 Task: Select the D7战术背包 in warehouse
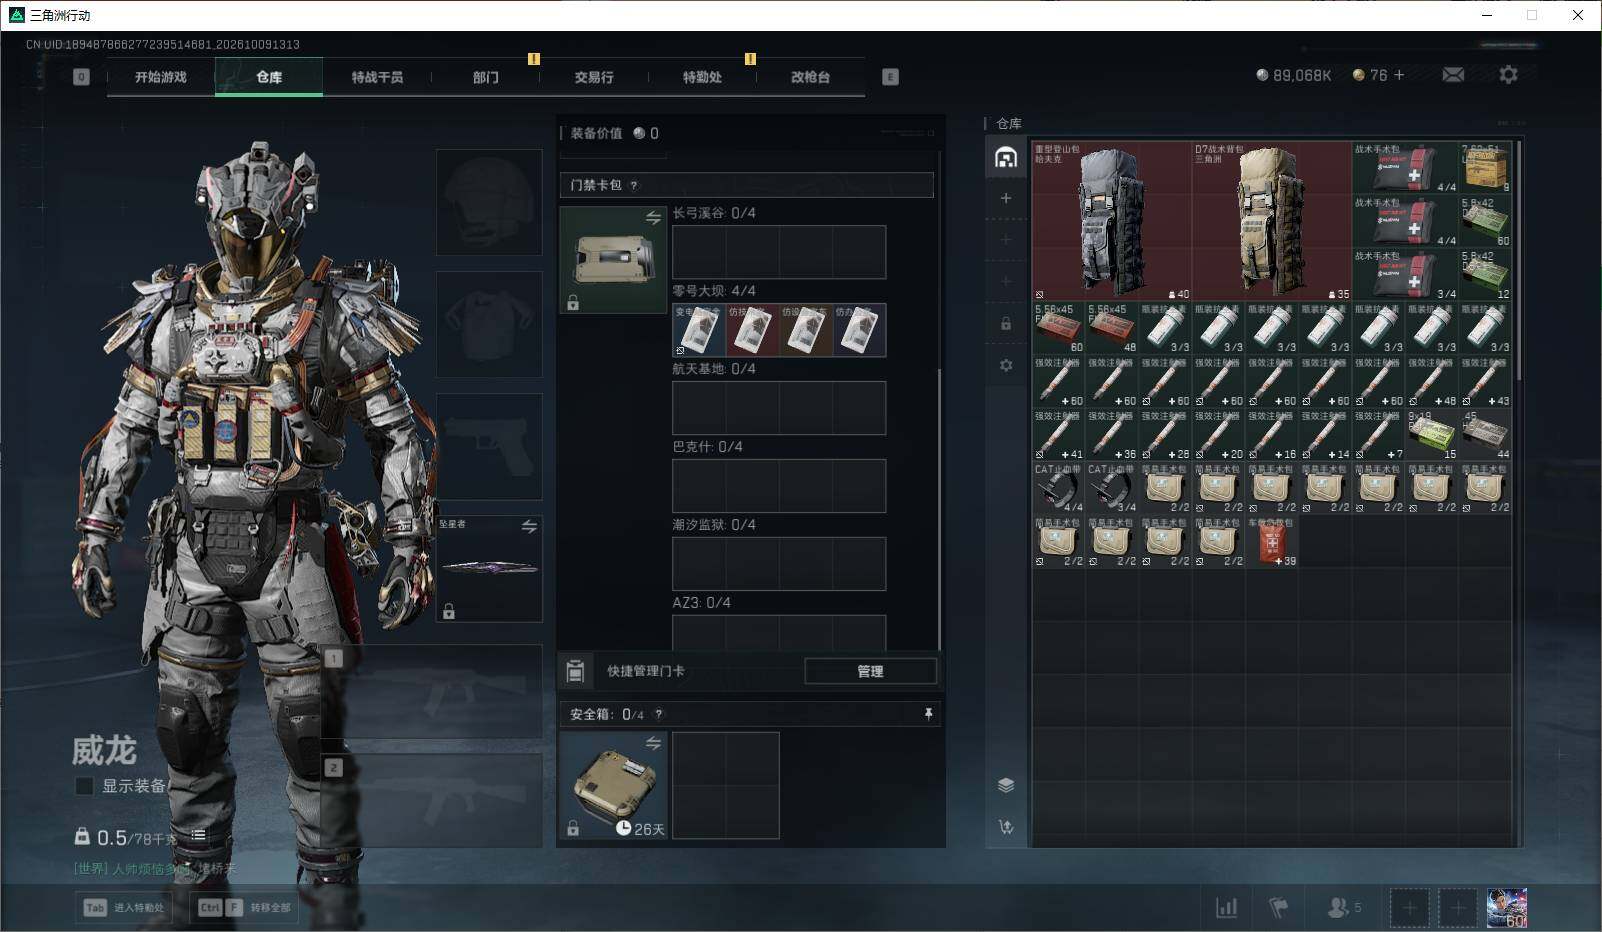(x=1272, y=221)
